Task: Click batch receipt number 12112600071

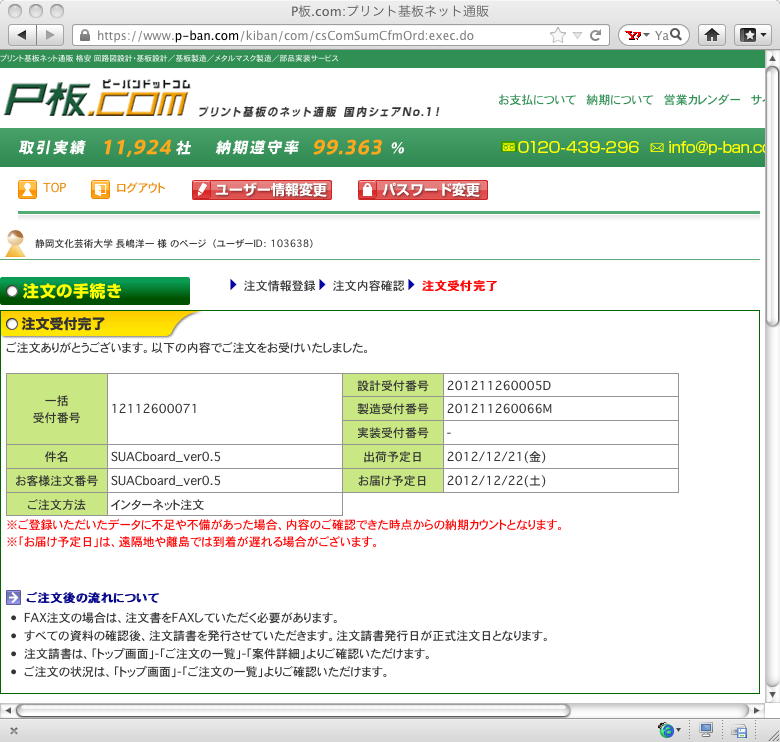Action: [154, 409]
